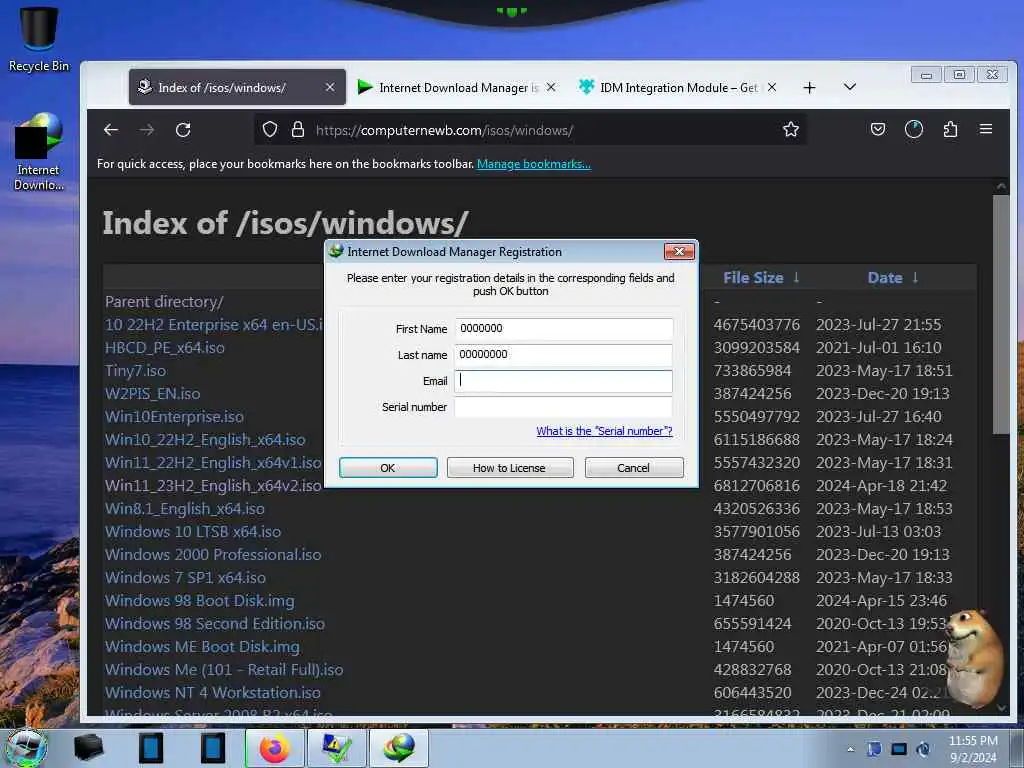
Task: Switch to IDM Integration Module tab
Action: tap(679, 88)
